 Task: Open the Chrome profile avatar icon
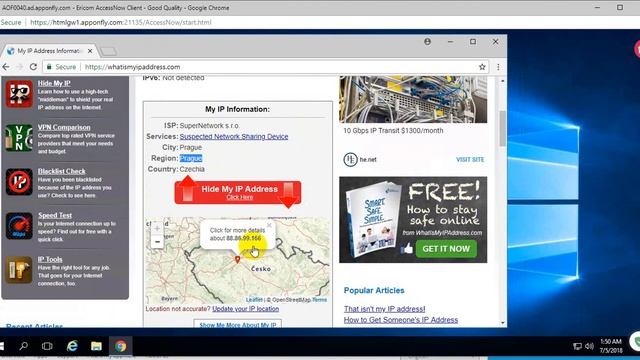[x=427, y=42]
